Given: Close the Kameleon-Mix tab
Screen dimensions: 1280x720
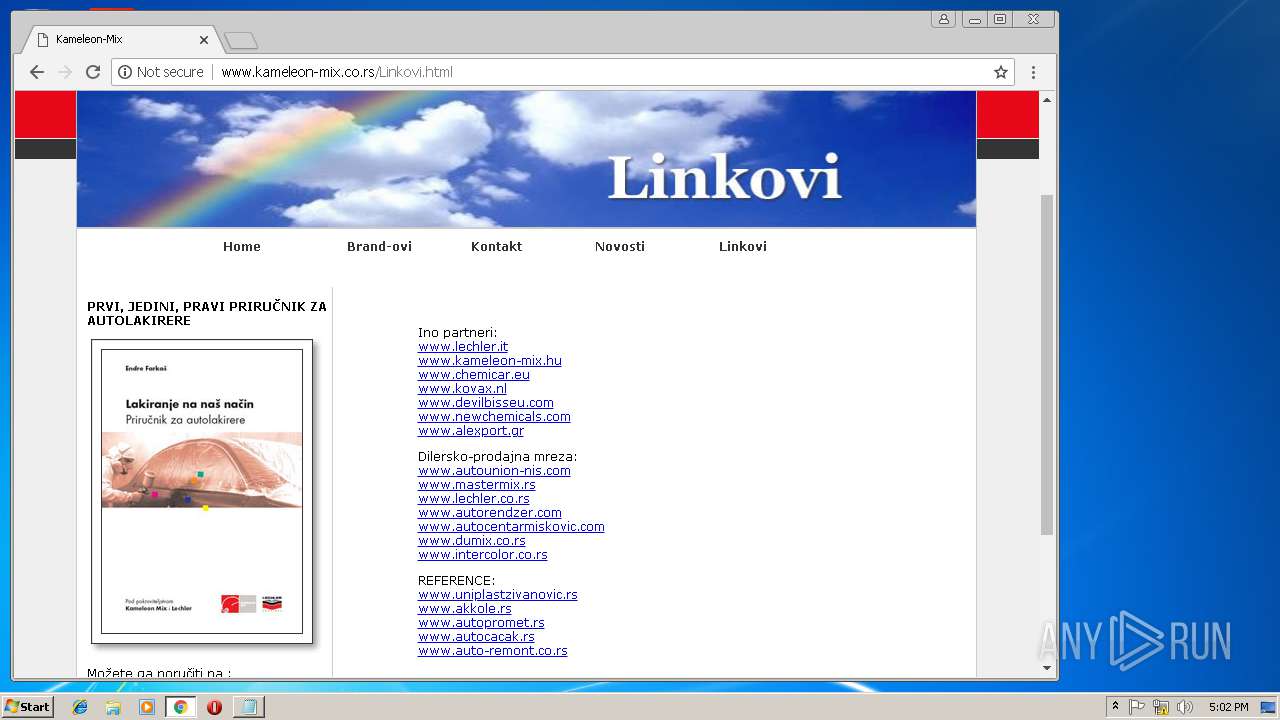Looking at the screenshot, I should (x=204, y=40).
